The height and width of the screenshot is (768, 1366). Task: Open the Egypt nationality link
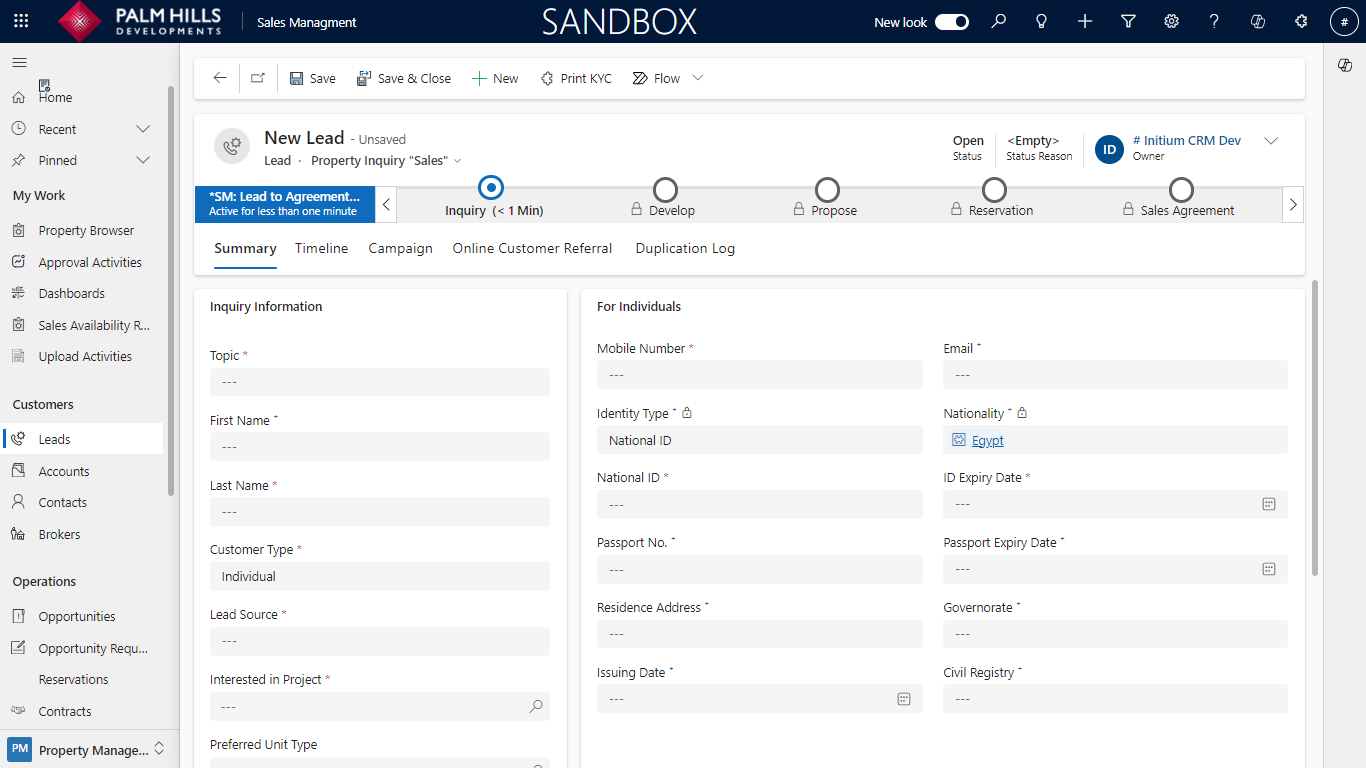(987, 440)
